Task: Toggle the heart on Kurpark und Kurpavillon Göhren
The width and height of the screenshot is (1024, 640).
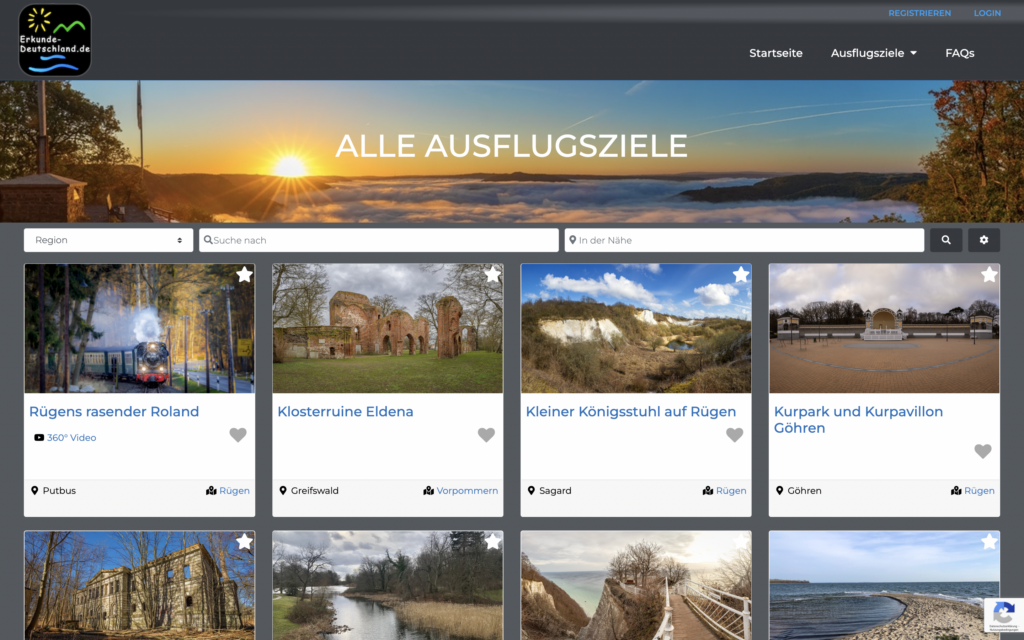Action: (x=983, y=451)
